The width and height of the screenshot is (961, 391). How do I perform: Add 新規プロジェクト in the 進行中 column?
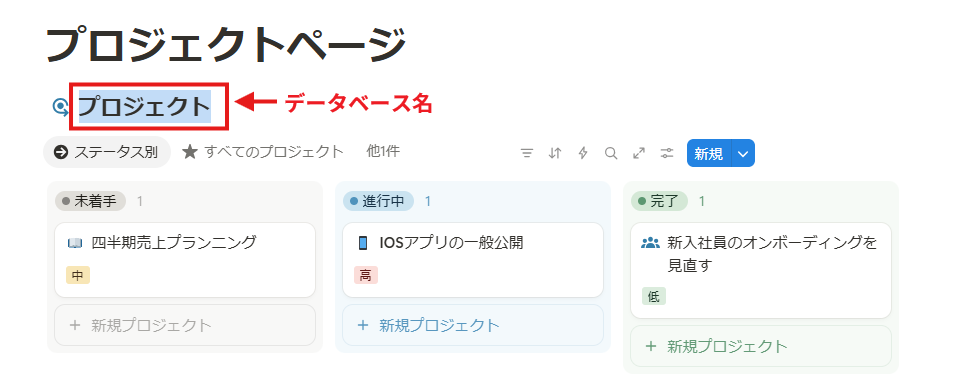(x=473, y=325)
